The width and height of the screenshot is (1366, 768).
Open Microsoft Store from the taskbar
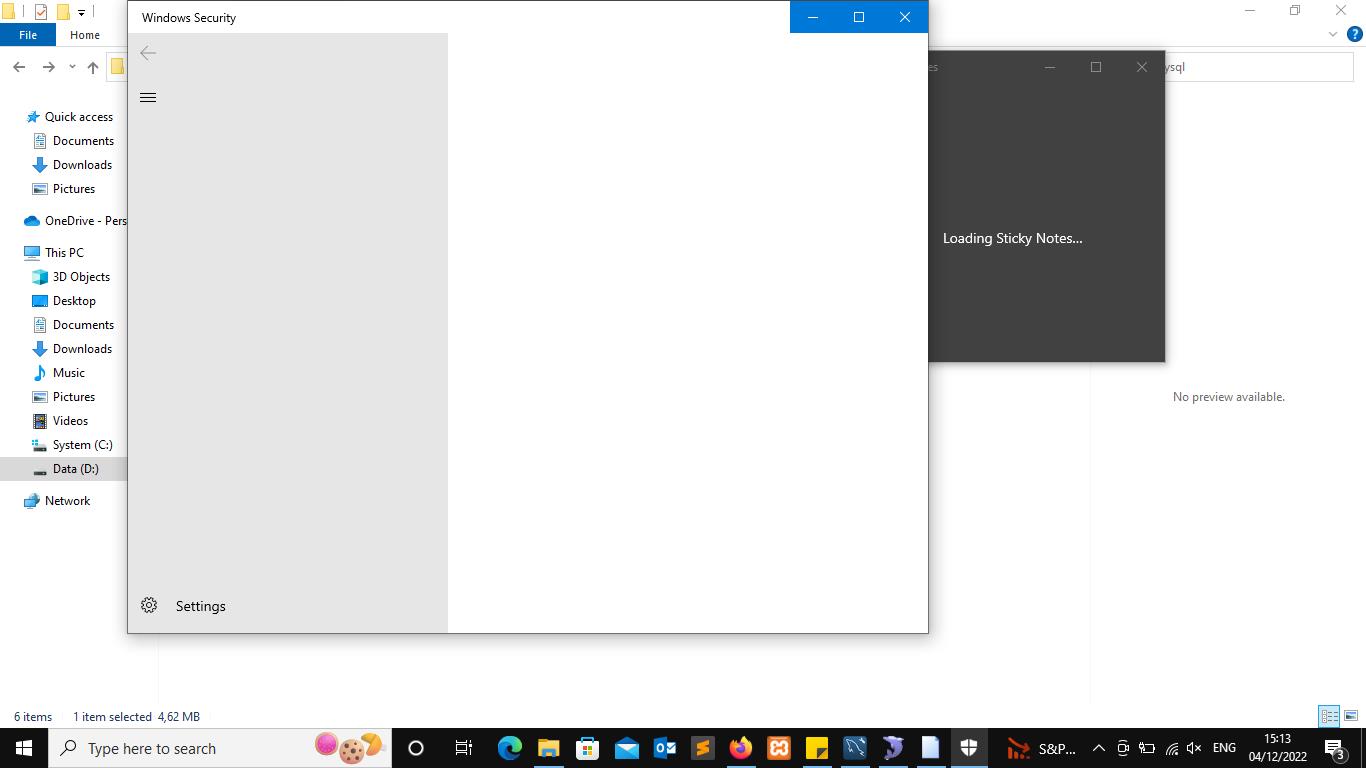pos(587,748)
